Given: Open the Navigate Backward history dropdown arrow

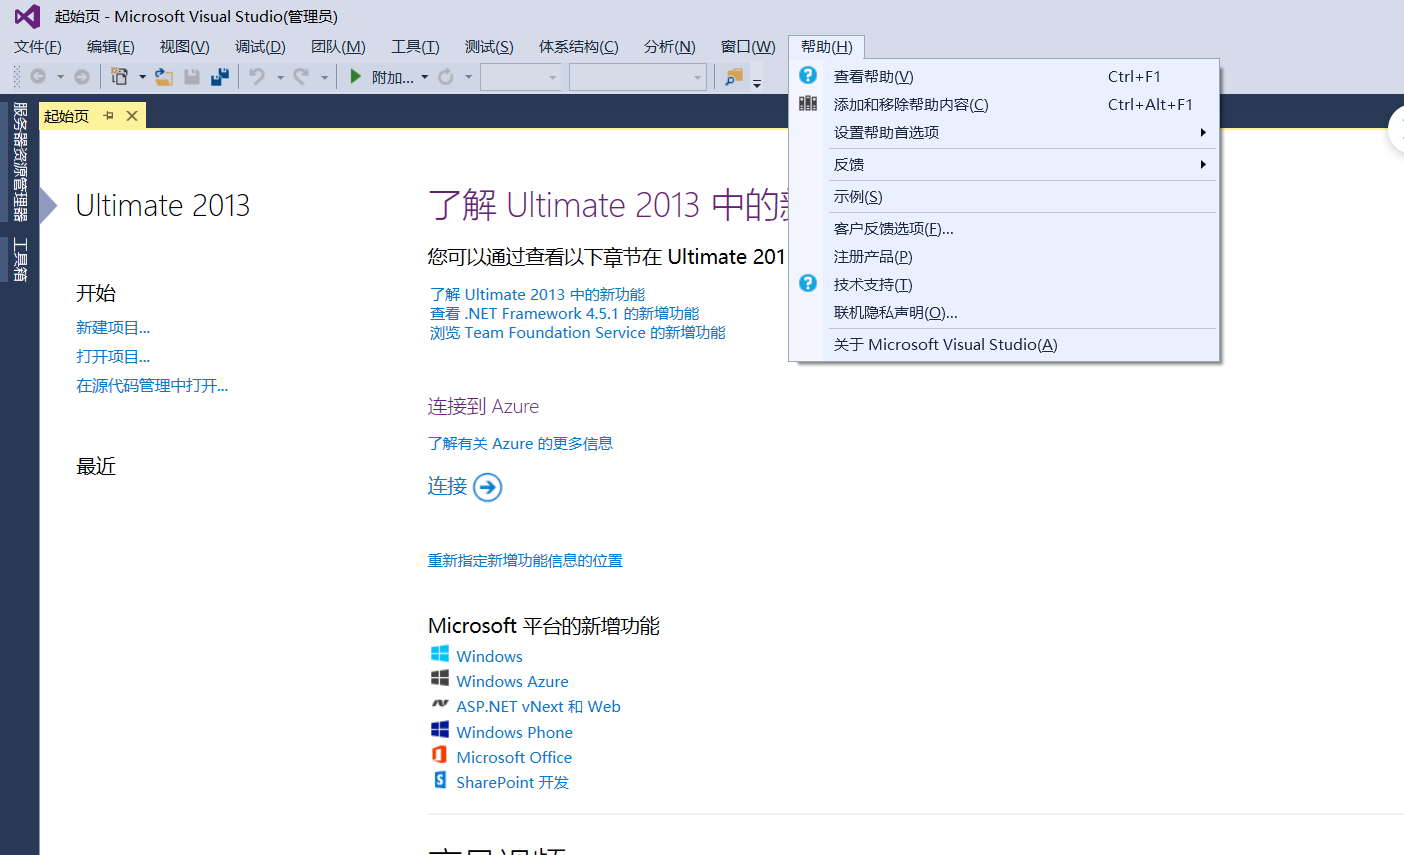Looking at the screenshot, I should (60, 77).
